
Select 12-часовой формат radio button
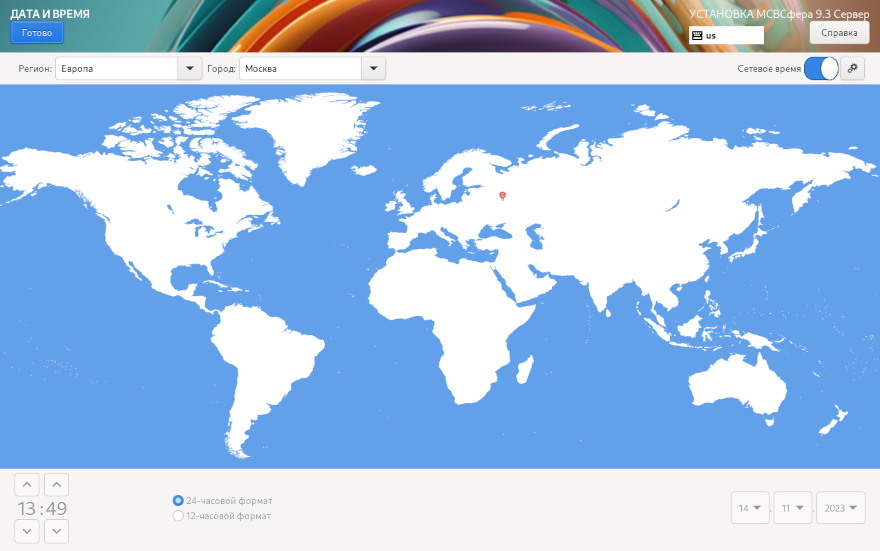coord(178,516)
